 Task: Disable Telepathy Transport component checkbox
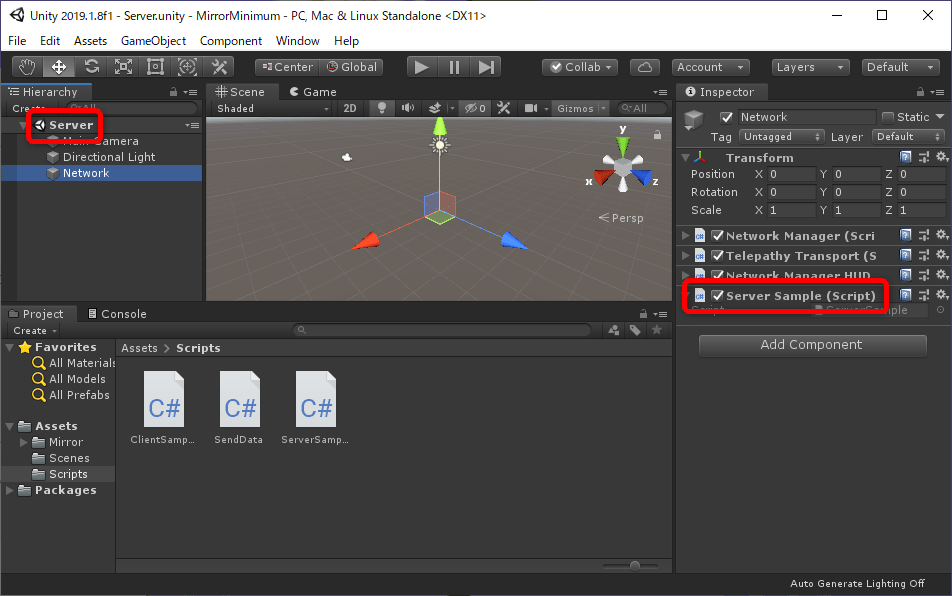718,256
